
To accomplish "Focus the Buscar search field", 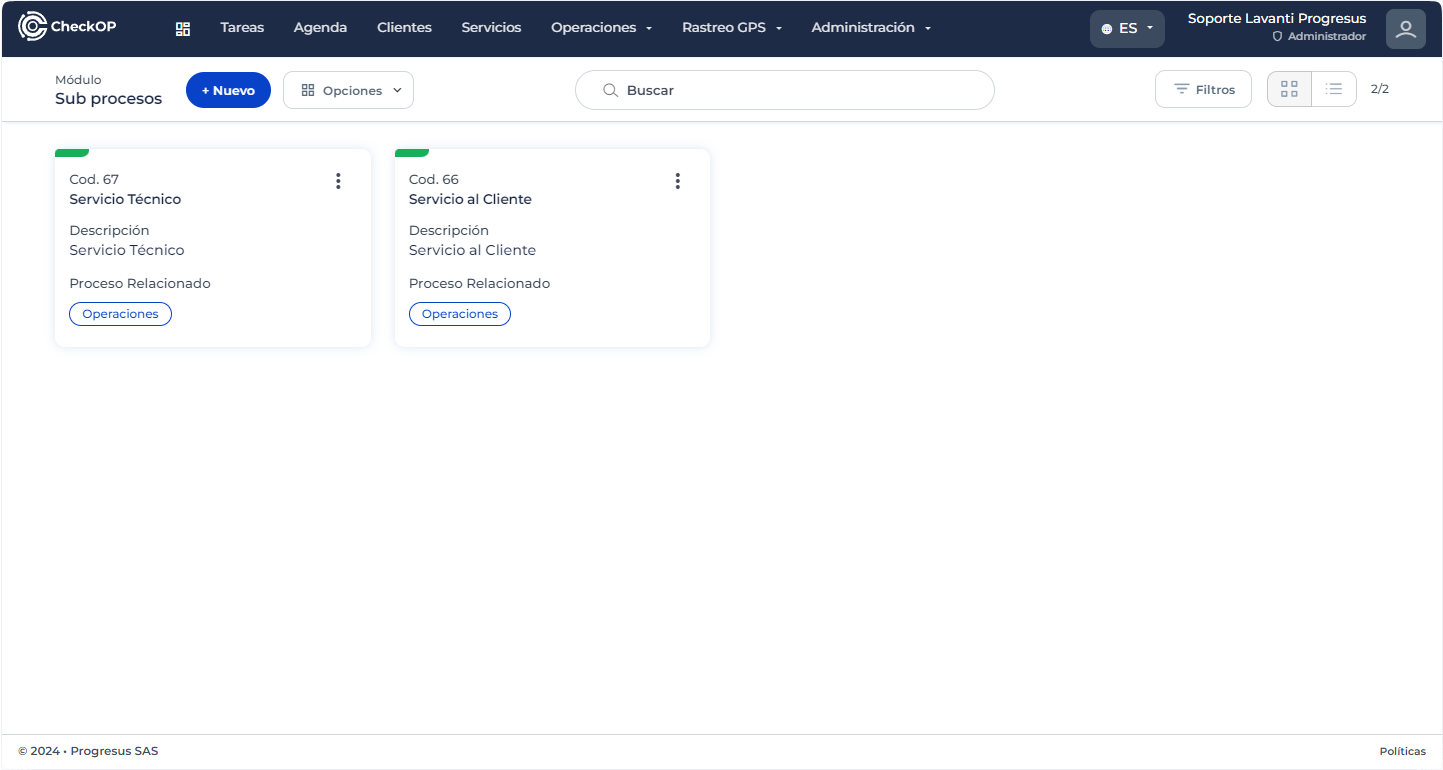I will [785, 90].
